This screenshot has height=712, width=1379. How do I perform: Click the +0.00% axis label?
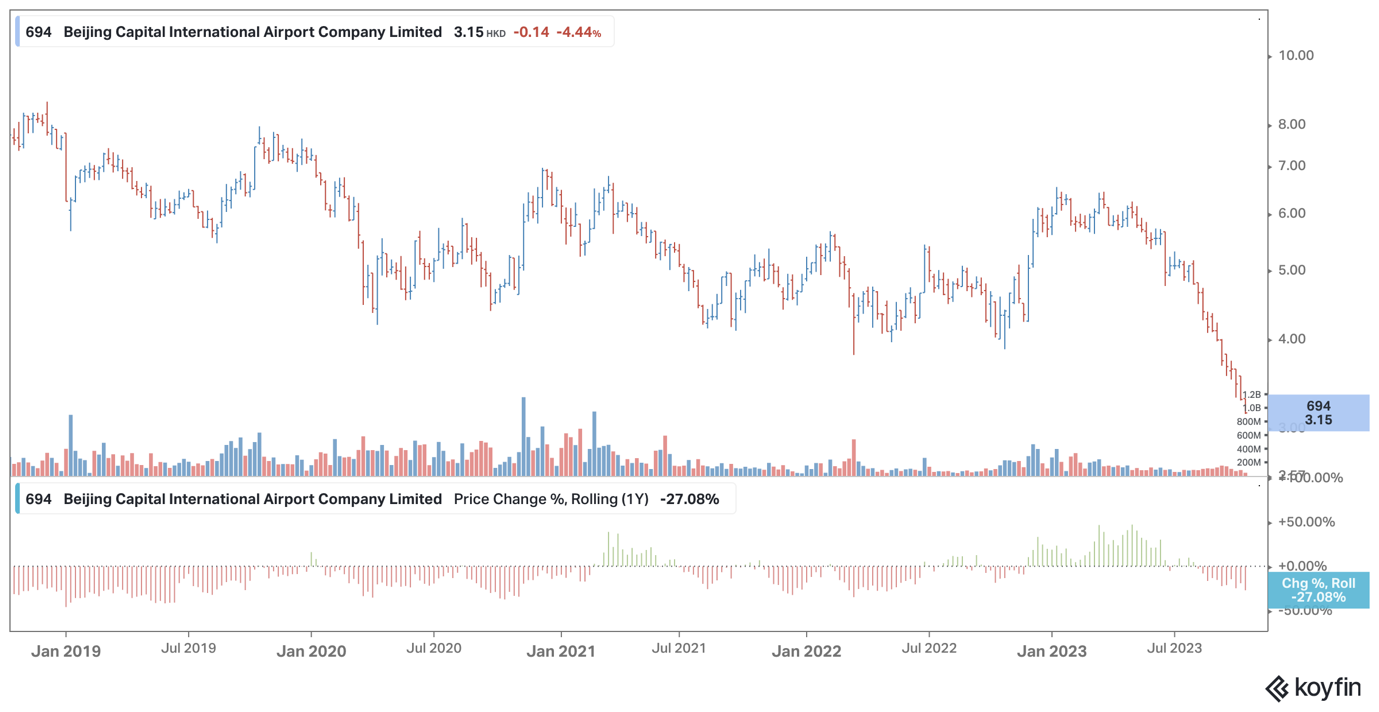click(1302, 566)
